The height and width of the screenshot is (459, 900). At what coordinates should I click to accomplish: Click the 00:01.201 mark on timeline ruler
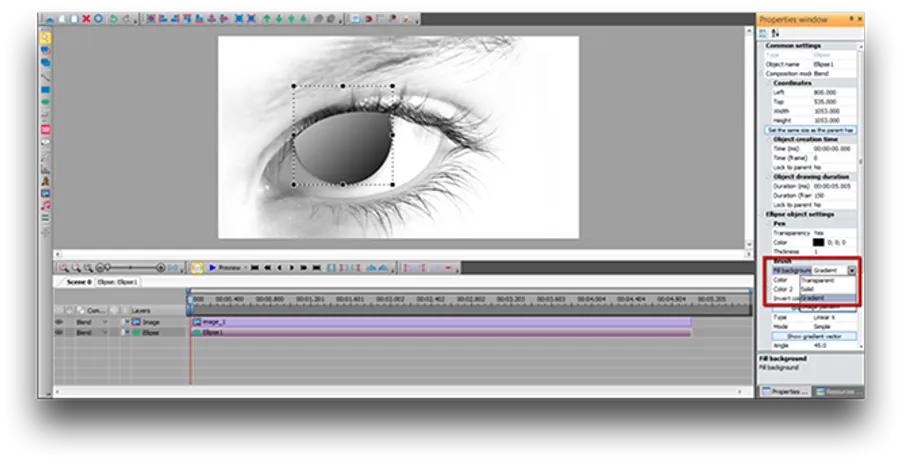[309, 299]
